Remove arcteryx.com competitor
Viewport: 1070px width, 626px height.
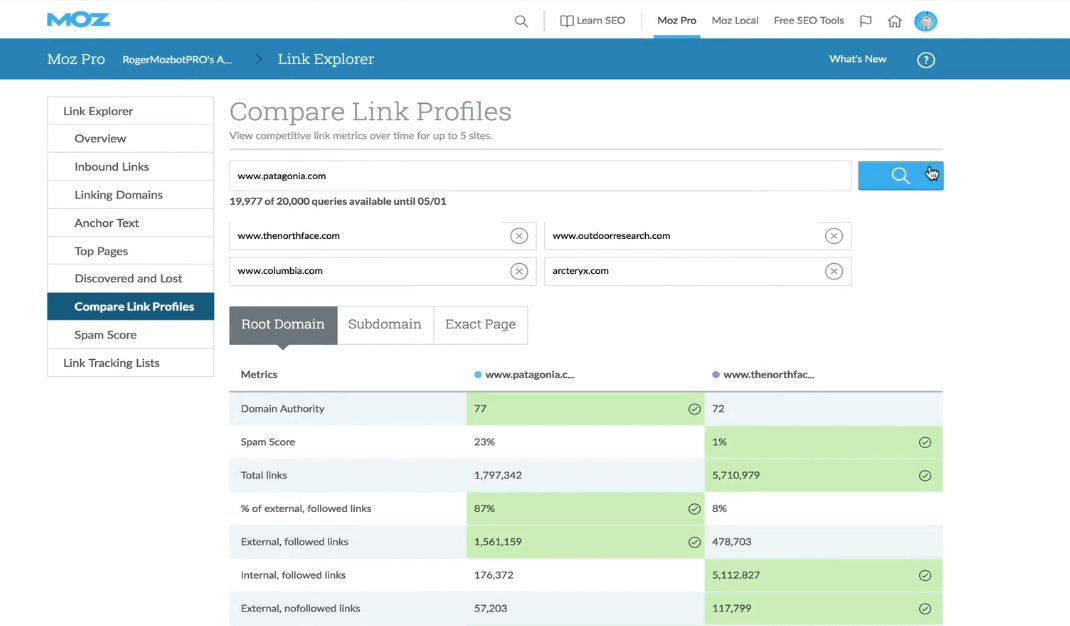pyautogui.click(x=833, y=271)
